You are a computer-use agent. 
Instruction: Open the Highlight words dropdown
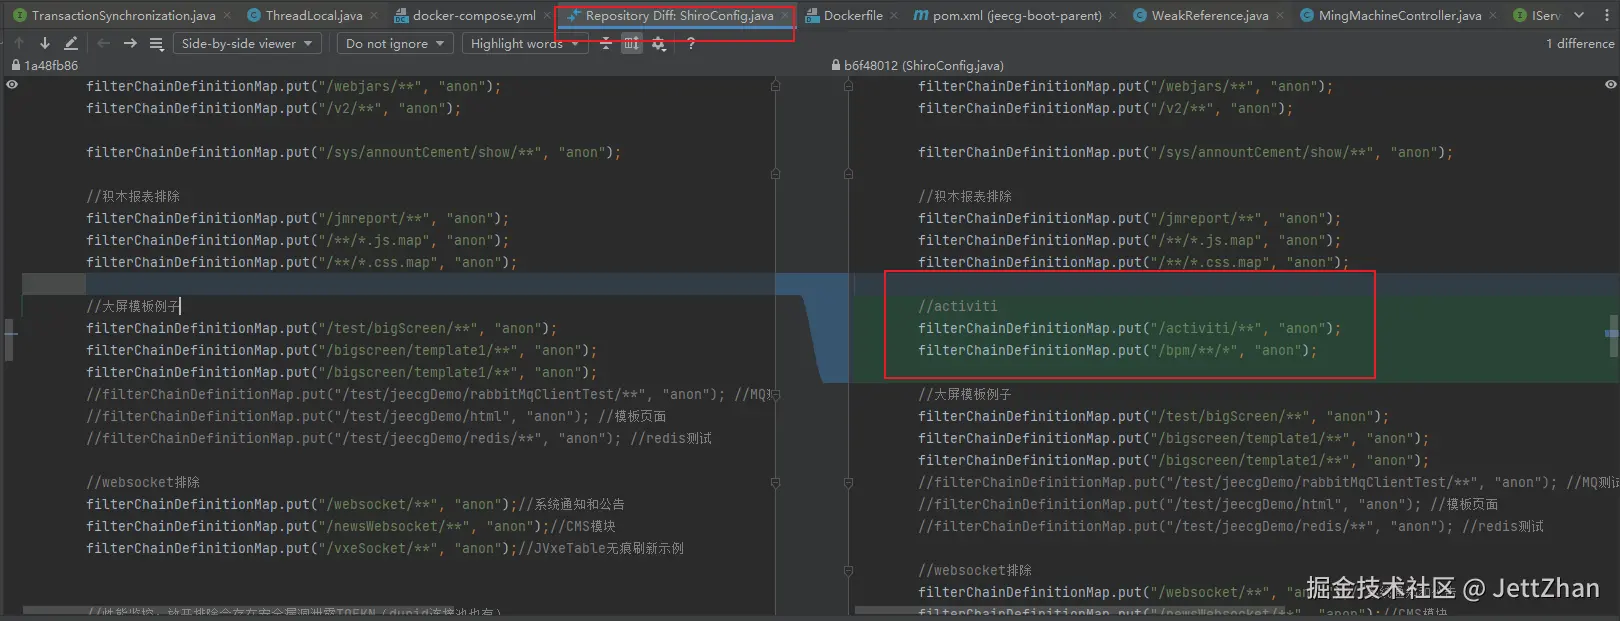tap(525, 43)
